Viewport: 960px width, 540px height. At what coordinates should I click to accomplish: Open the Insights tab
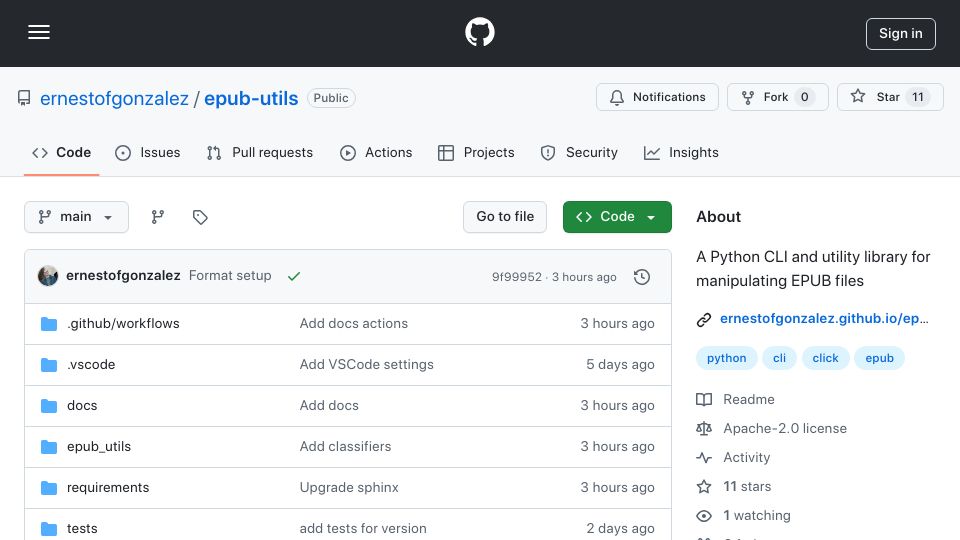point(681,152)
